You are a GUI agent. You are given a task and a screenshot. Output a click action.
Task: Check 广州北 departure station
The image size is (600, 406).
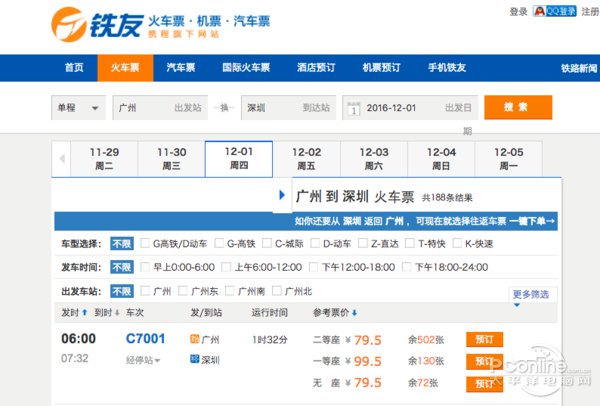coord(277,291)
